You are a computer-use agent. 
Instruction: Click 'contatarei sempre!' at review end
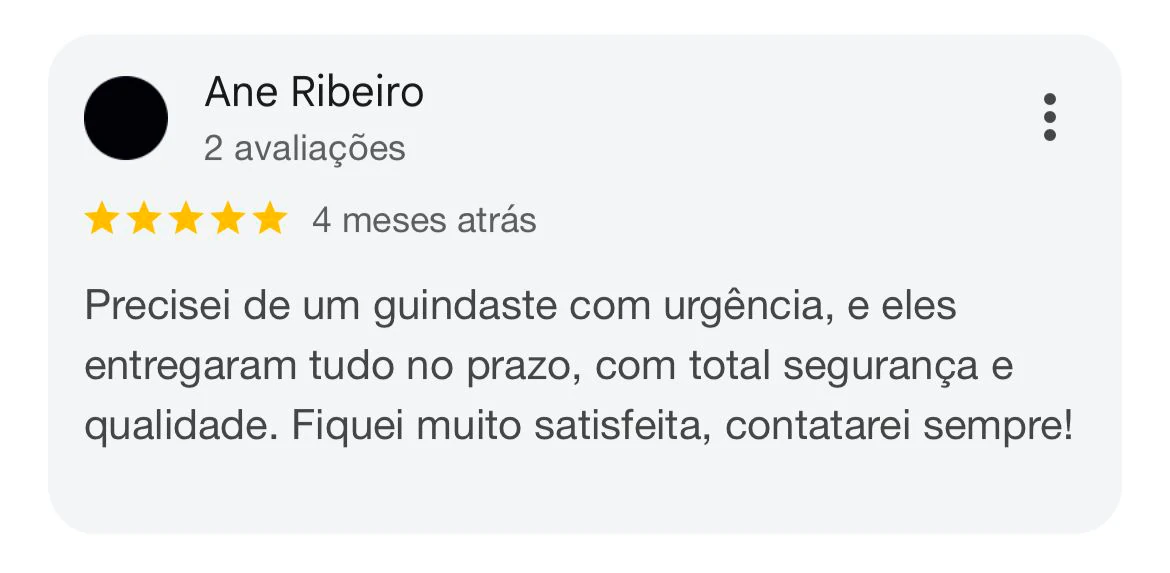[x=898, y=428]
